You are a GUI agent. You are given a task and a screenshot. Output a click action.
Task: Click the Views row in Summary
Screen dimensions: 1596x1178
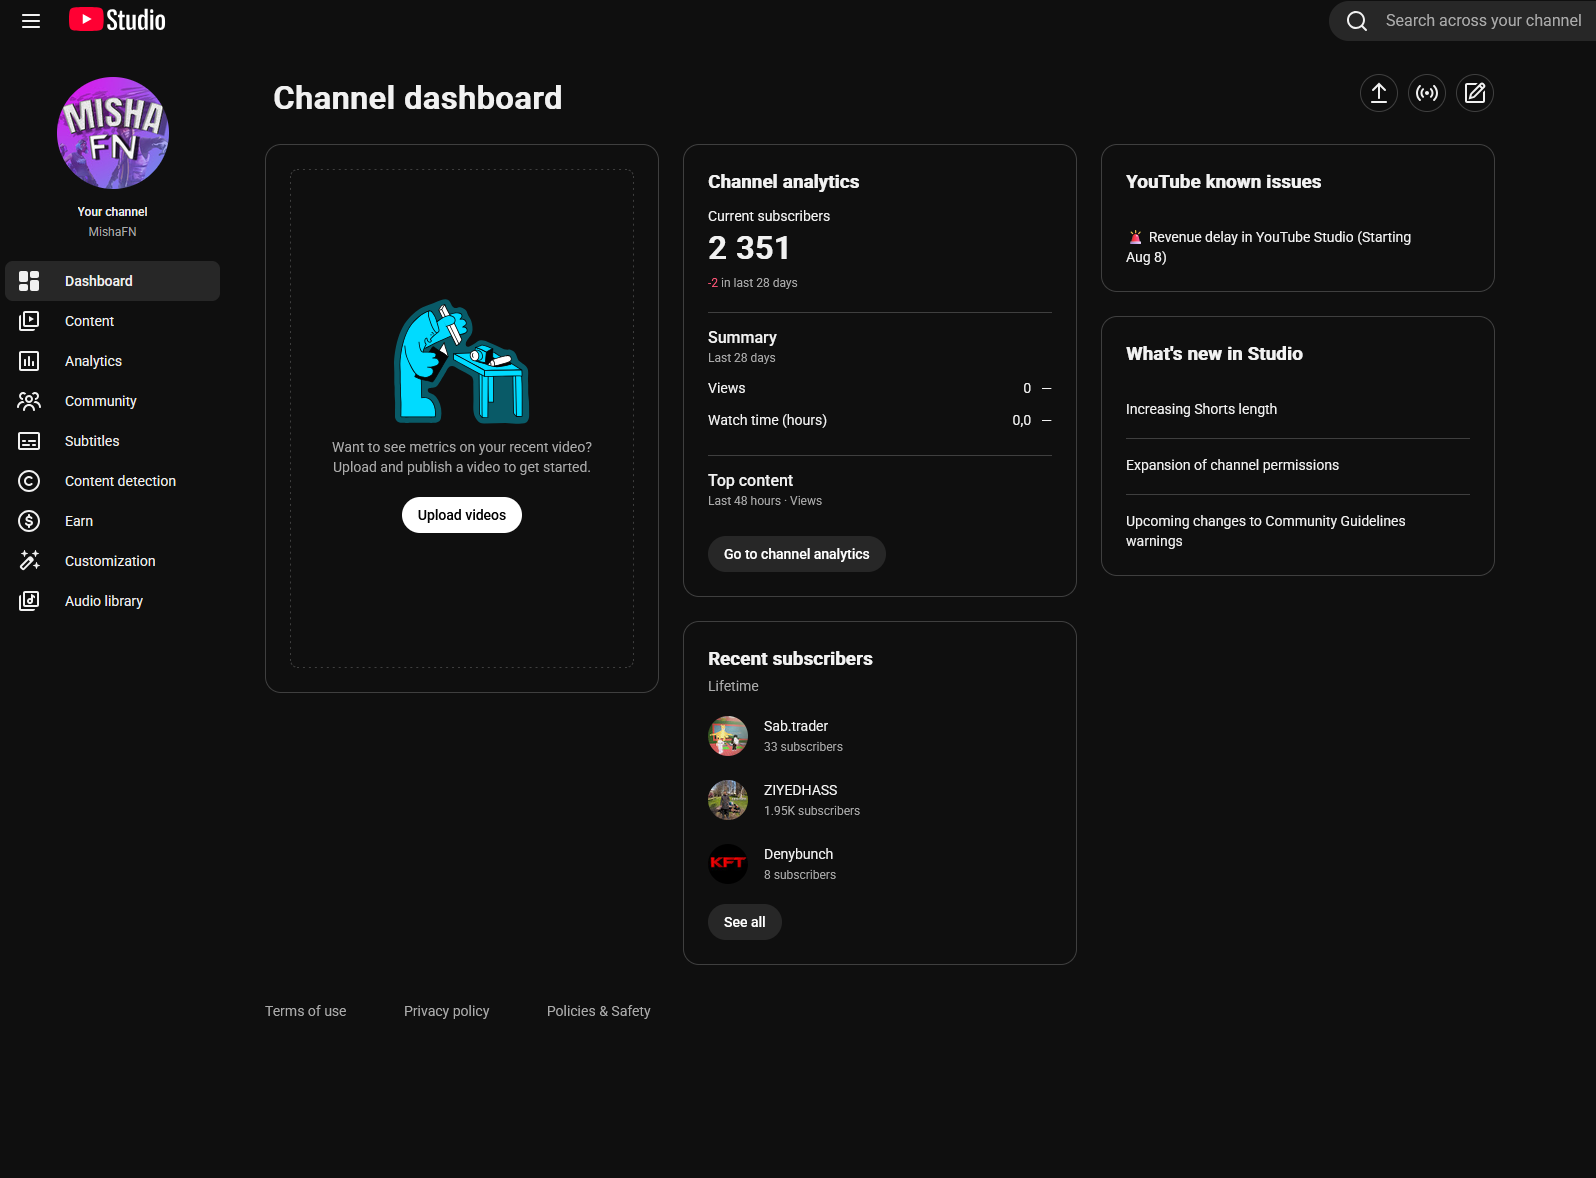(x=880, y=388)
